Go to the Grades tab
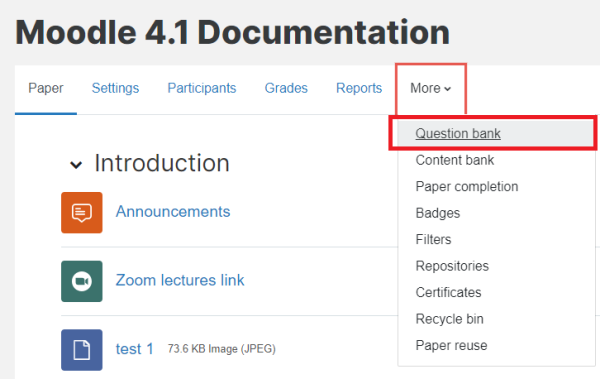The image size is (600, 379). [x=286, y=88]
